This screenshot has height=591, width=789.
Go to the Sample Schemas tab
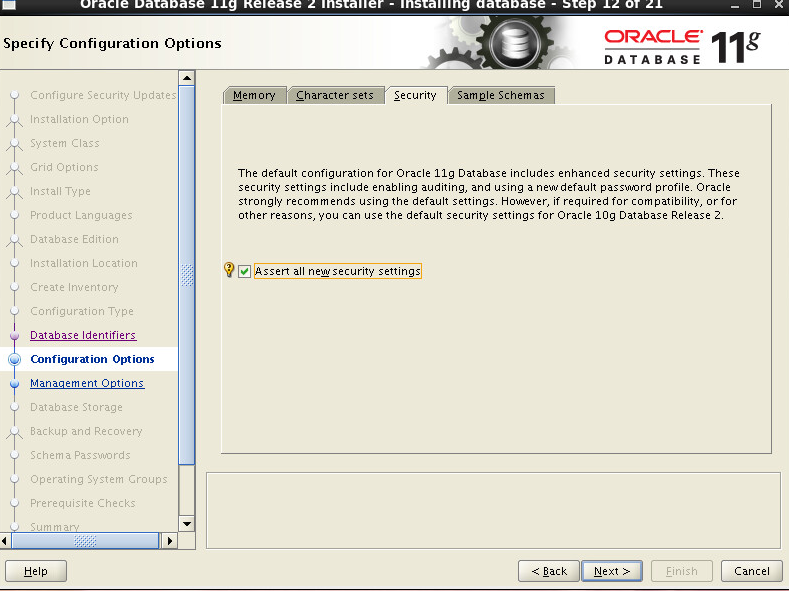501,95
